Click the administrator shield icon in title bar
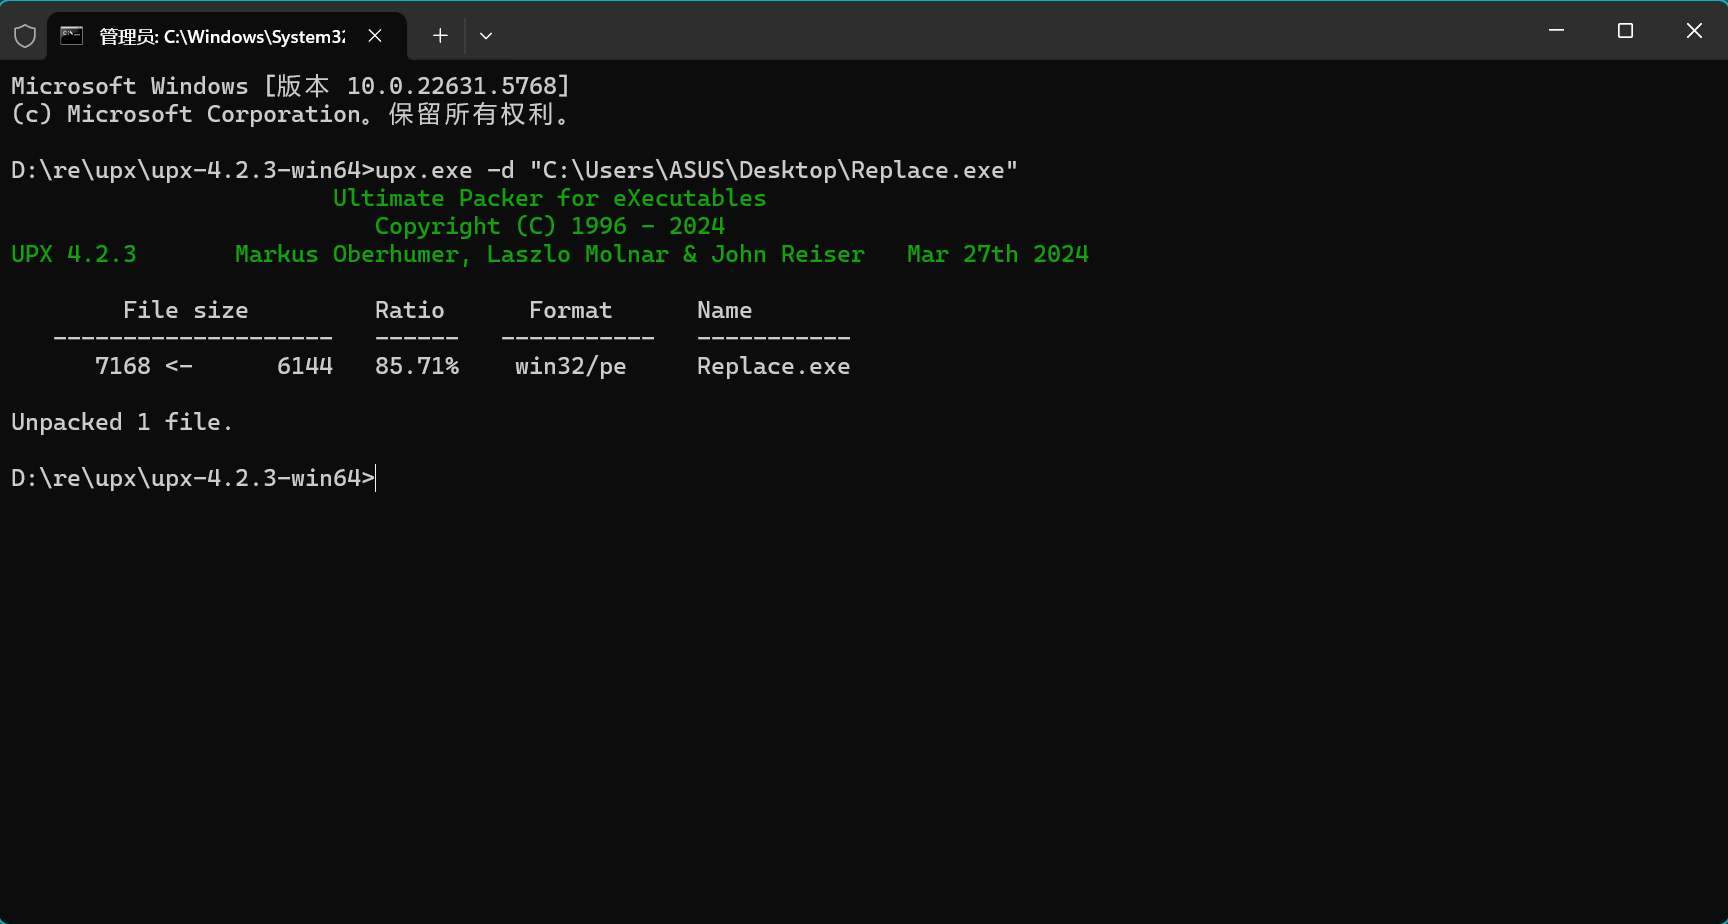 [x=25, y=36]
